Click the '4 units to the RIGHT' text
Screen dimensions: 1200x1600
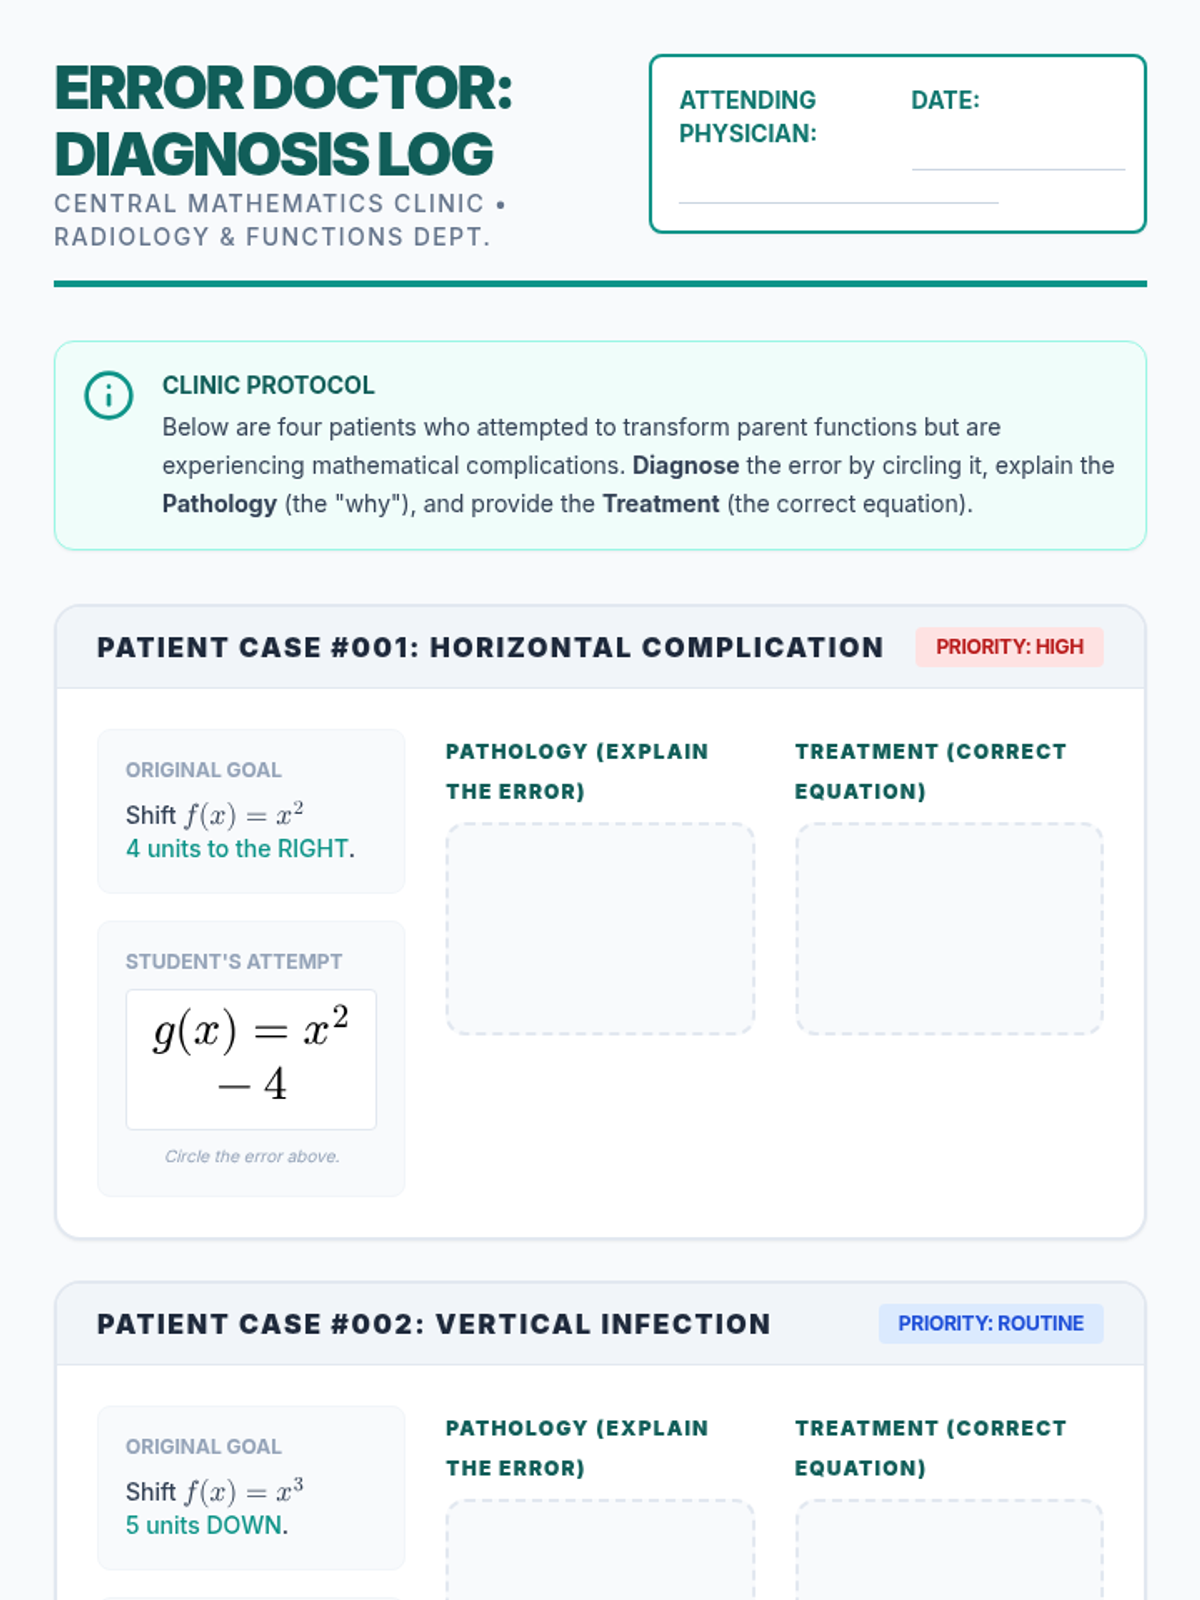click(238, 849)
